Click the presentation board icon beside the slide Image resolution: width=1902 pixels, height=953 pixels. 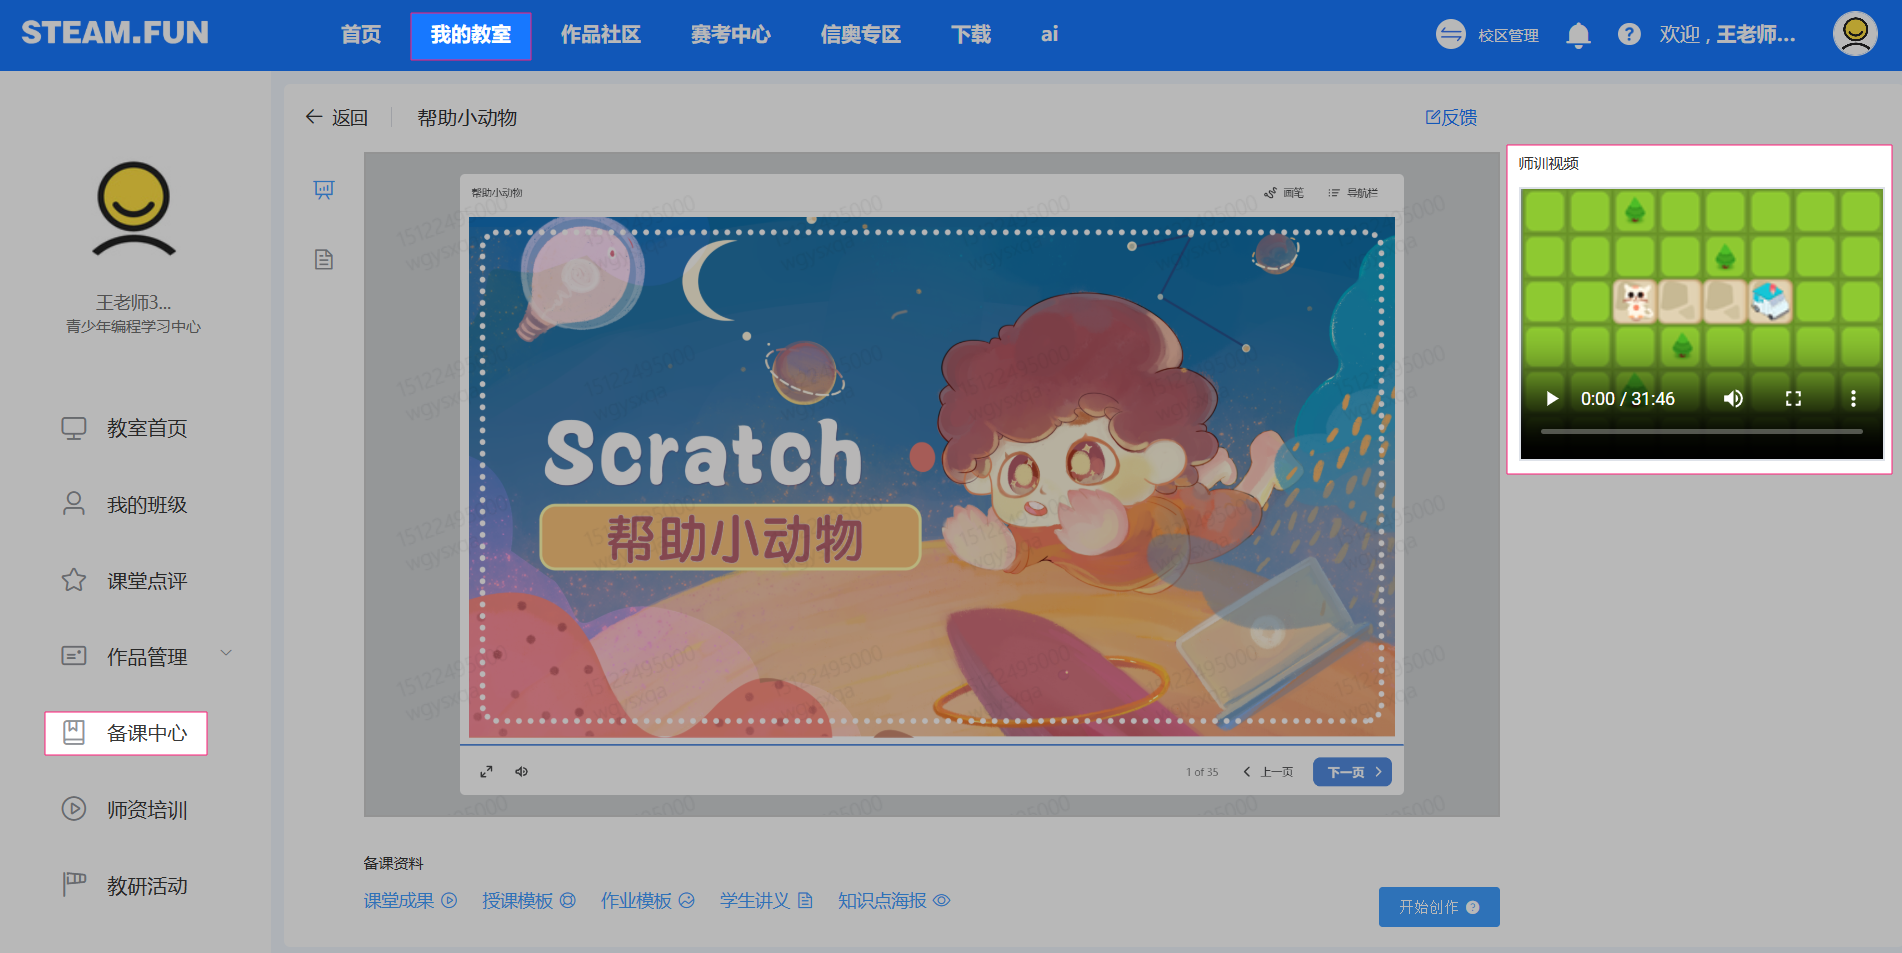[x=324, y=190]
